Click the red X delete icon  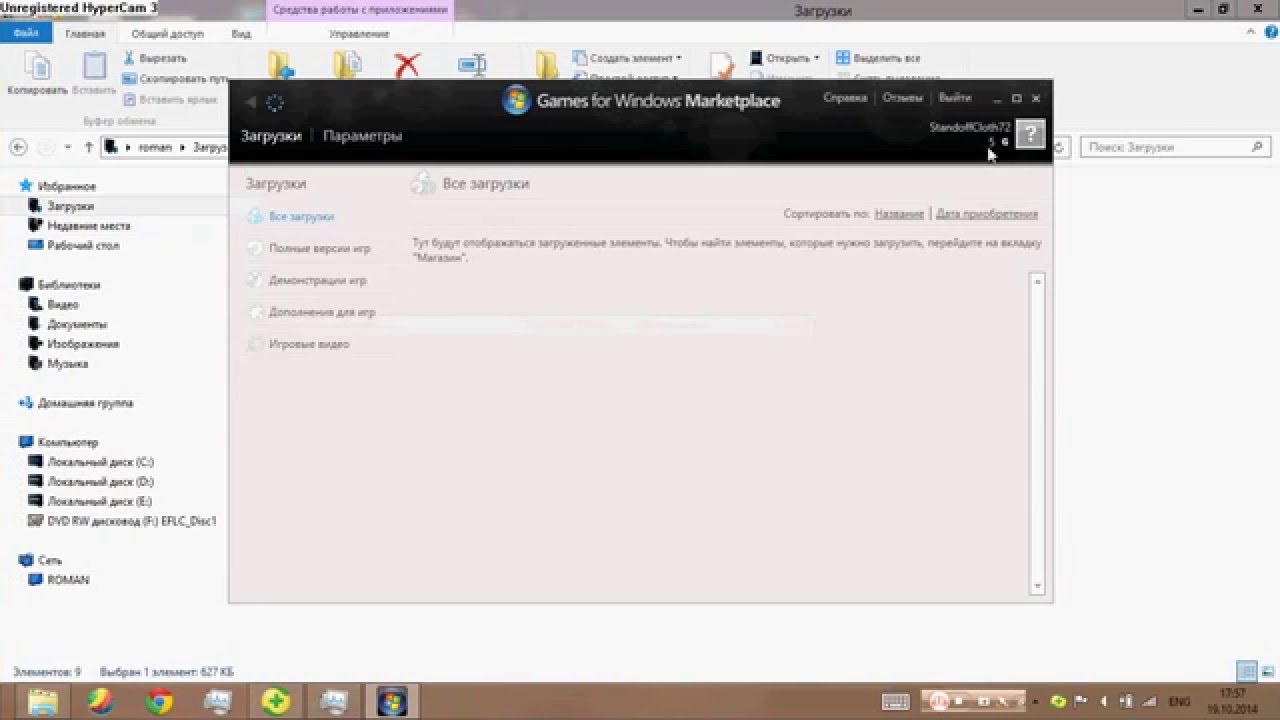[x=407, y=66]
